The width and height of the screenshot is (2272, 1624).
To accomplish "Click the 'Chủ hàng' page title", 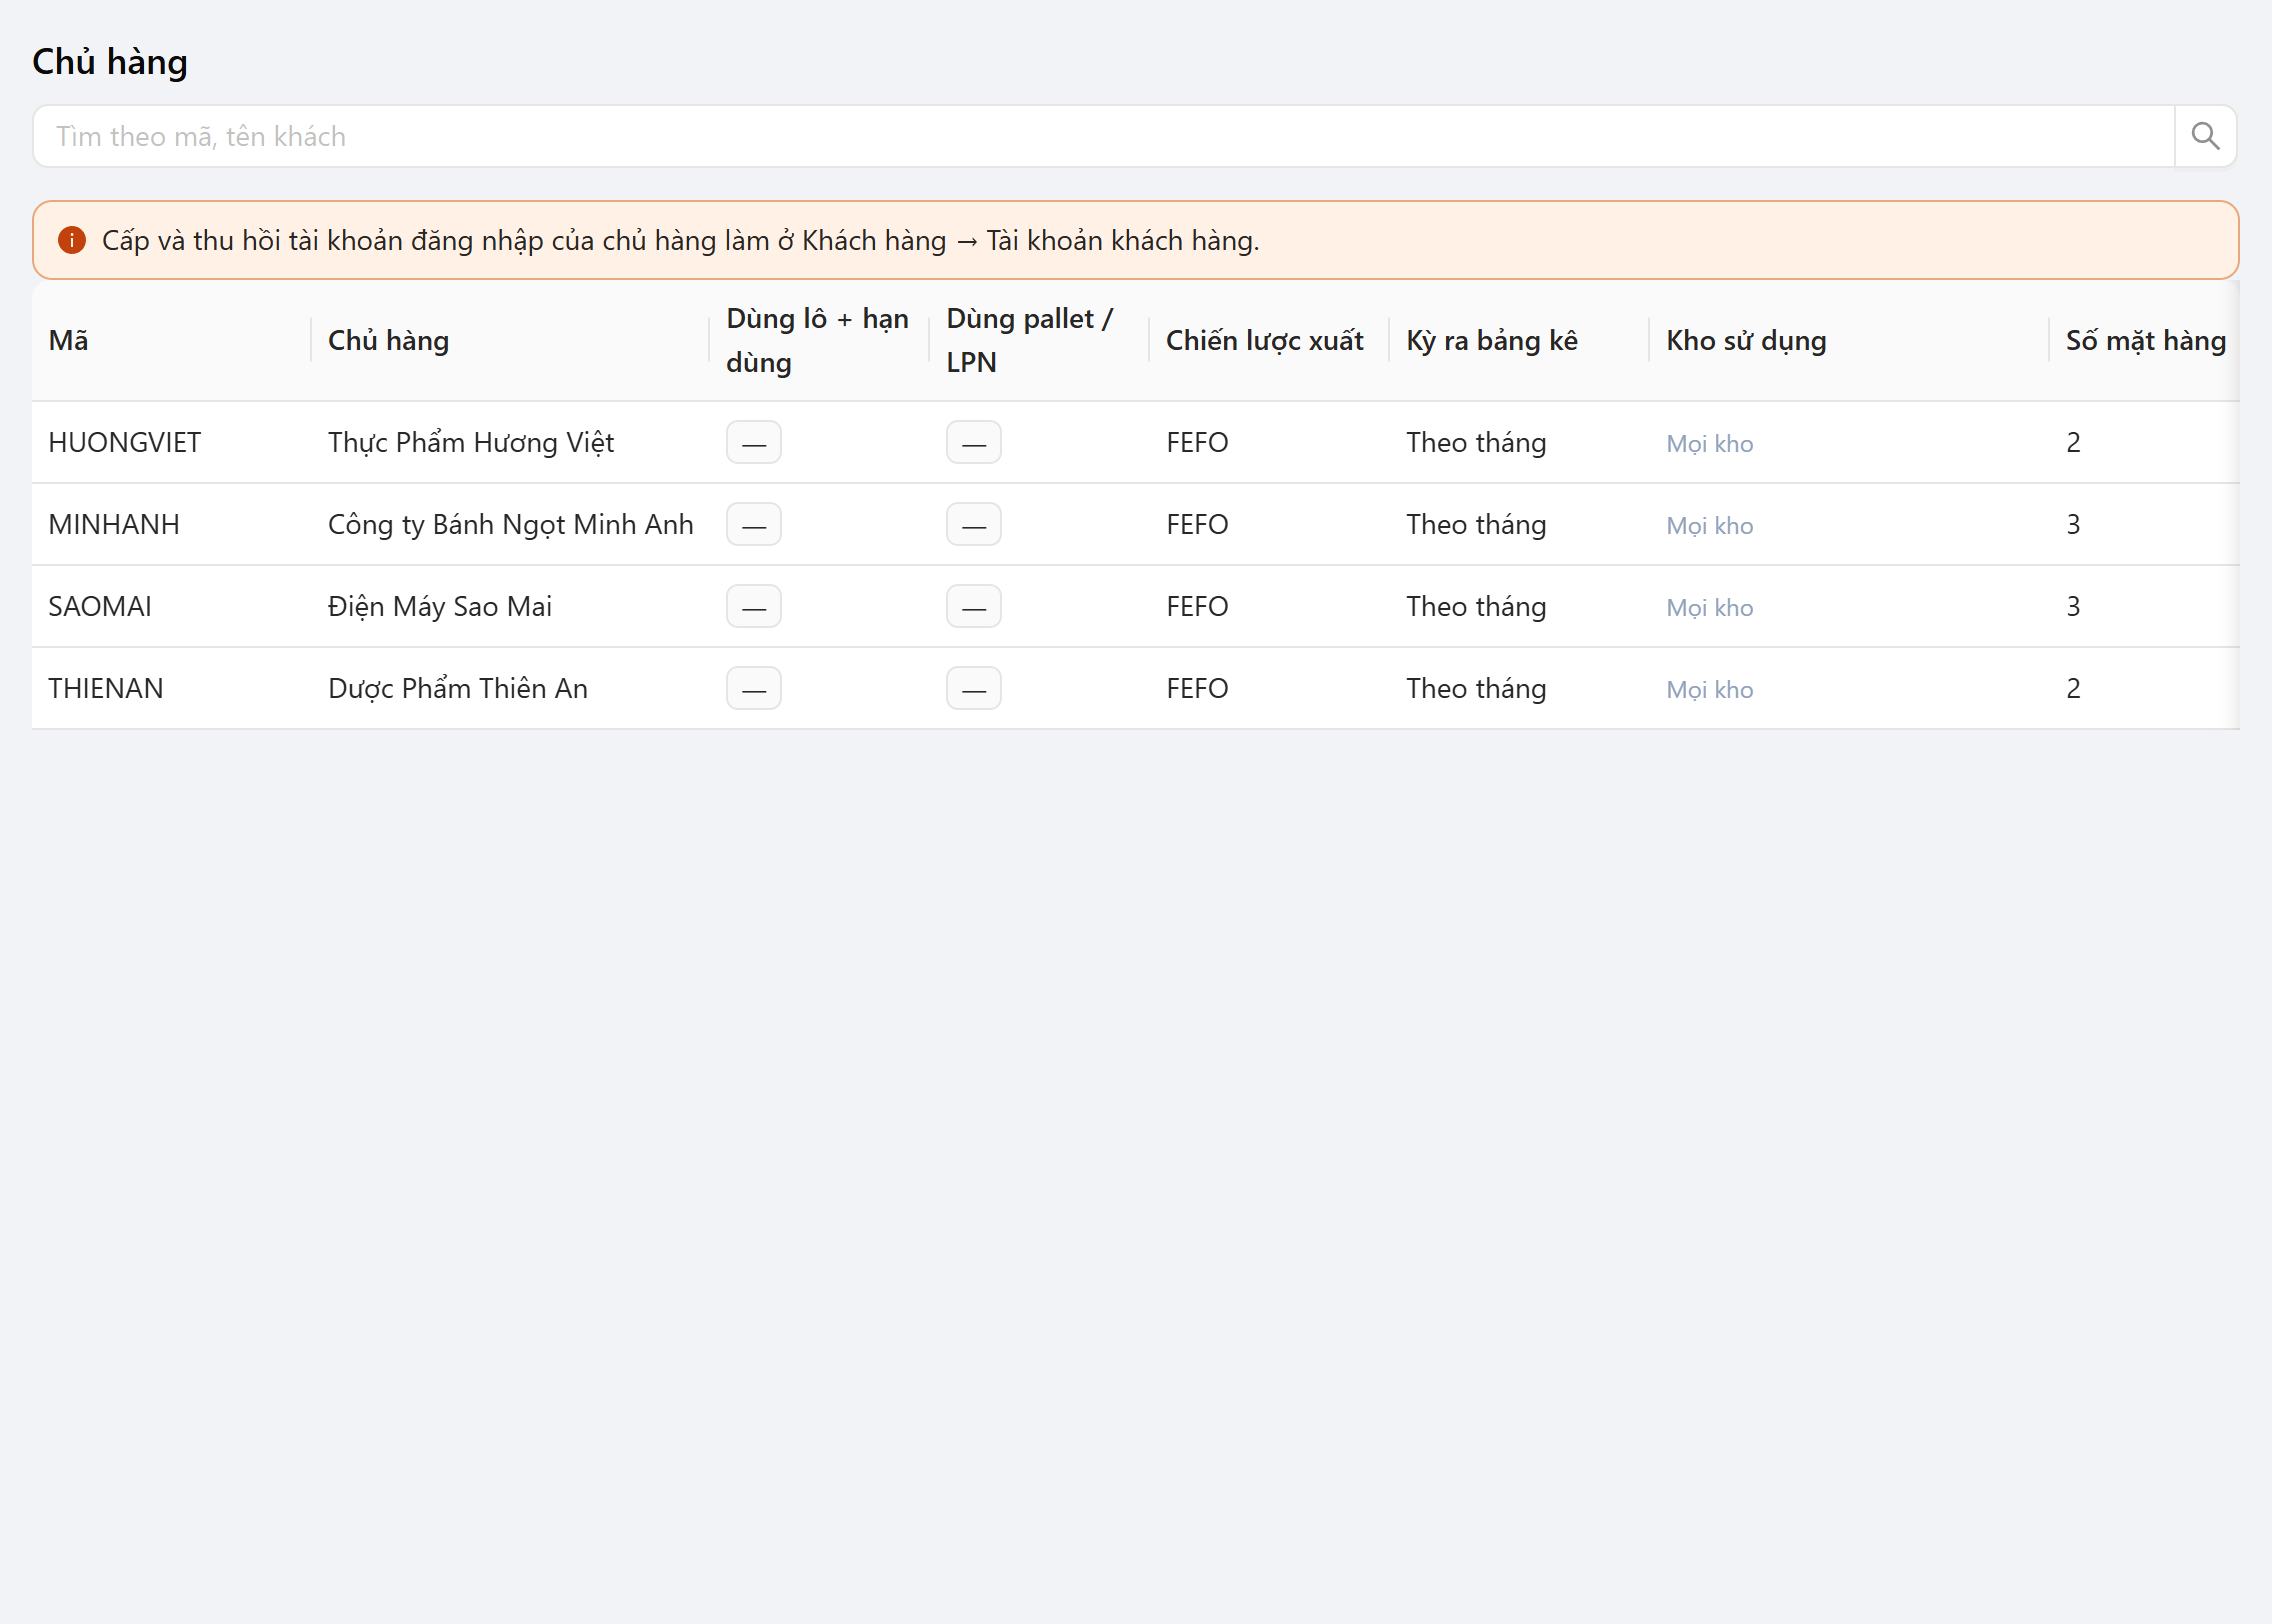I will tap(110, 62).
